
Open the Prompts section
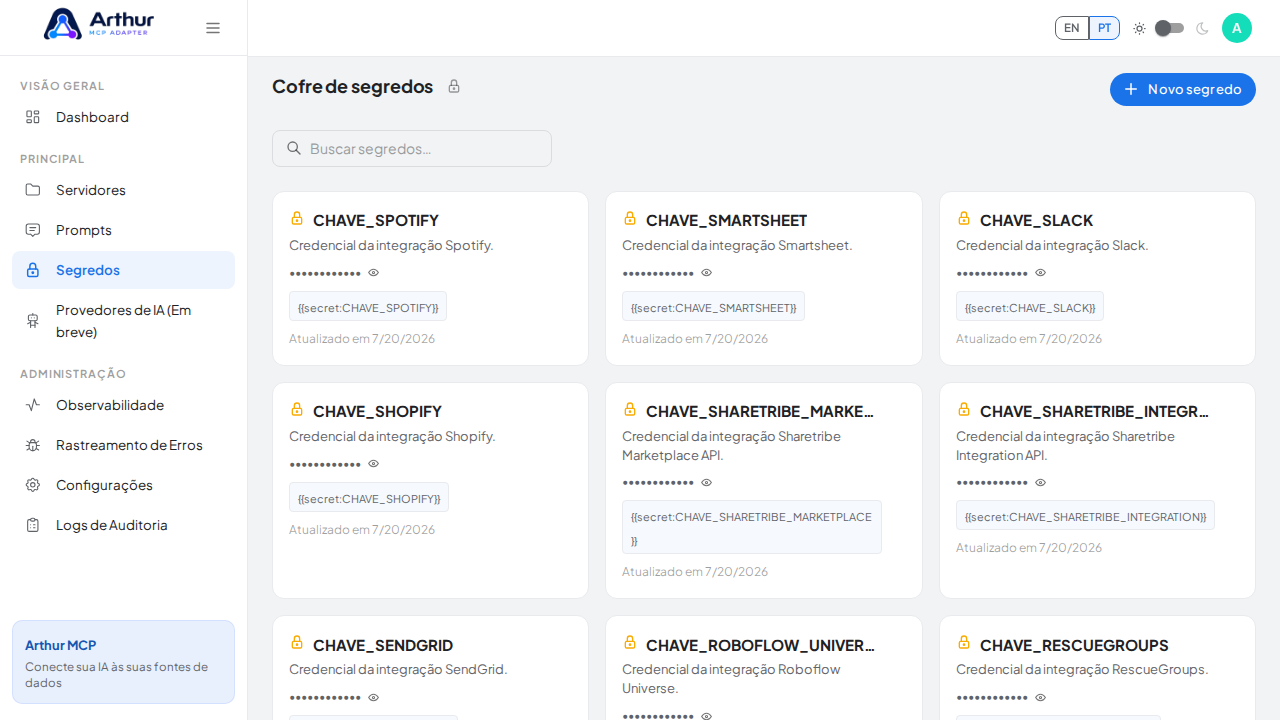click(x=123, y=230)
